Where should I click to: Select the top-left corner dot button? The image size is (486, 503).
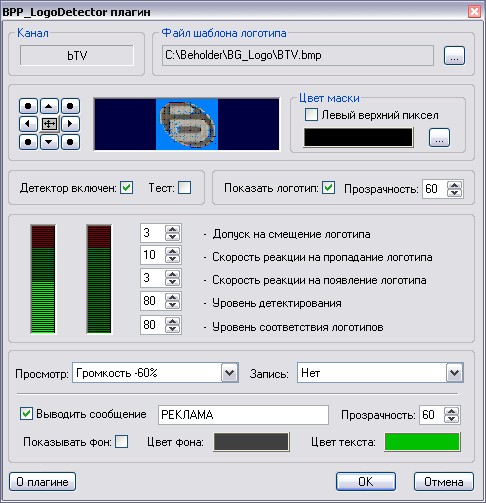[28, 106]
